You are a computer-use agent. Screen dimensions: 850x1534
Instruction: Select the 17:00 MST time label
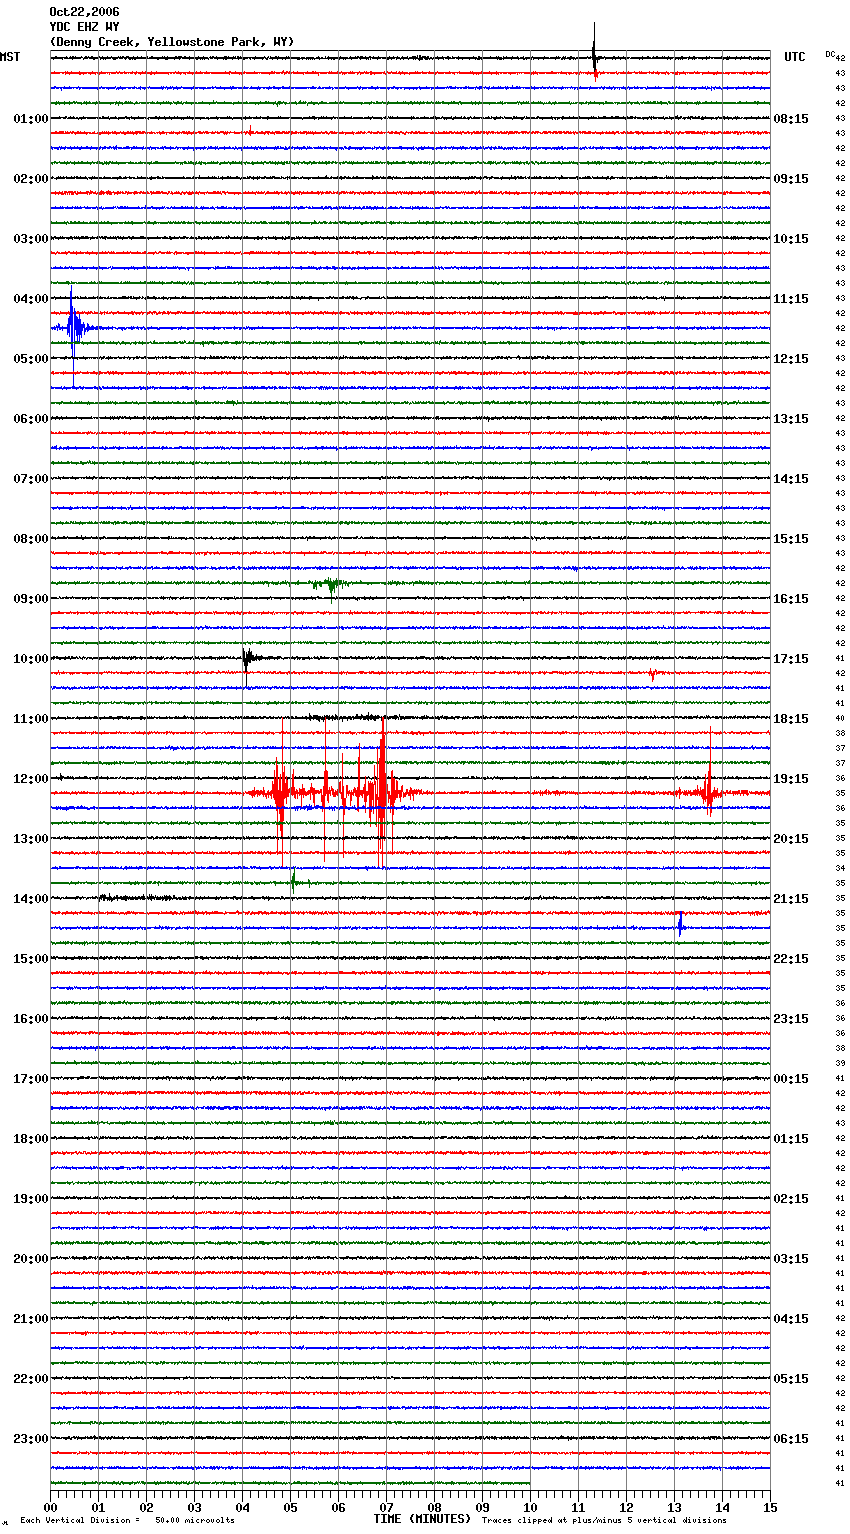pos(31,1079)
